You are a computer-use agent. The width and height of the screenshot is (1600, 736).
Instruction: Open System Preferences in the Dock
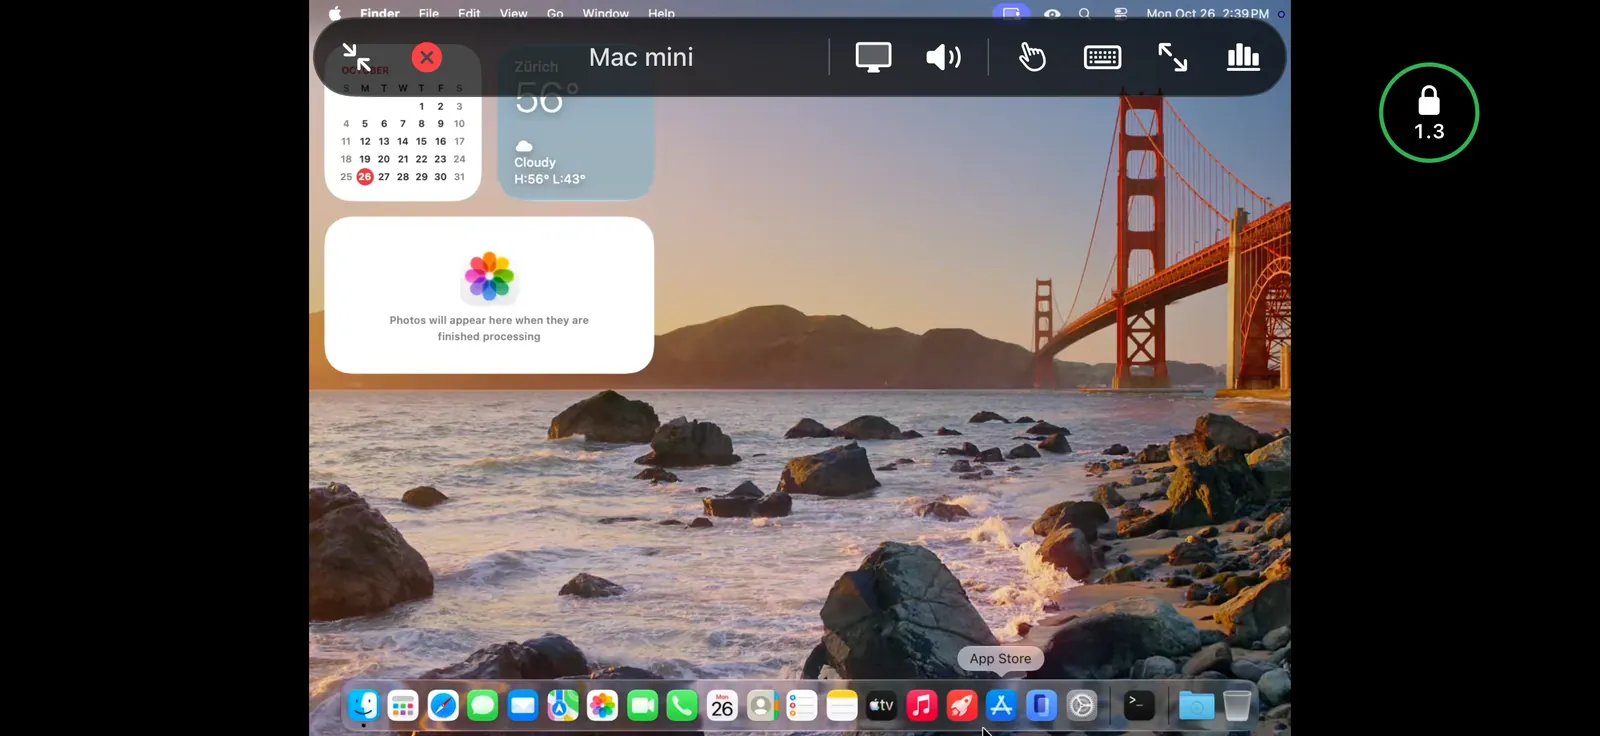(1081, 706)
